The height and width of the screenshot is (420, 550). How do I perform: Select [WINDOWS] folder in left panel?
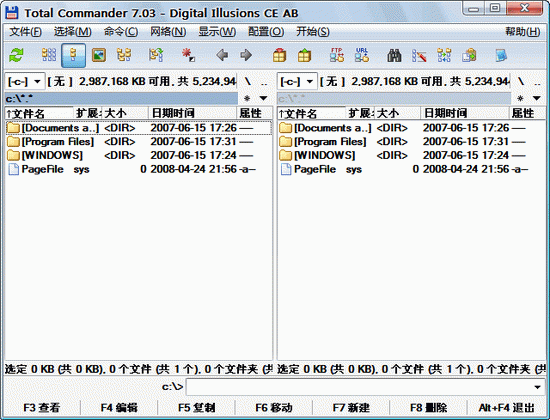[139, 155]
